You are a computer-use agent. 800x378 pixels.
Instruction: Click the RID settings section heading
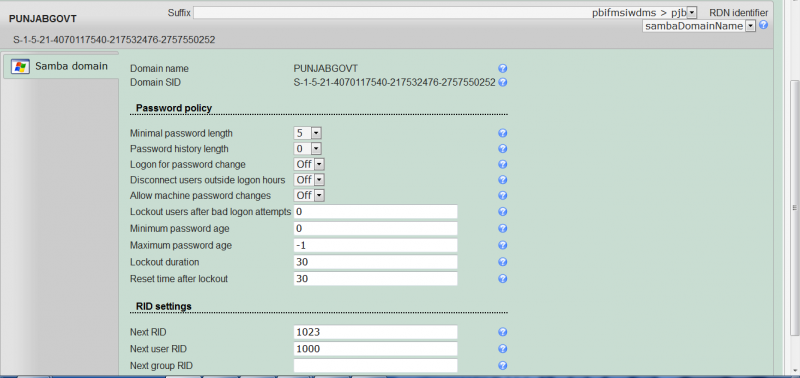pyautogui.click(x=164, y=306)
